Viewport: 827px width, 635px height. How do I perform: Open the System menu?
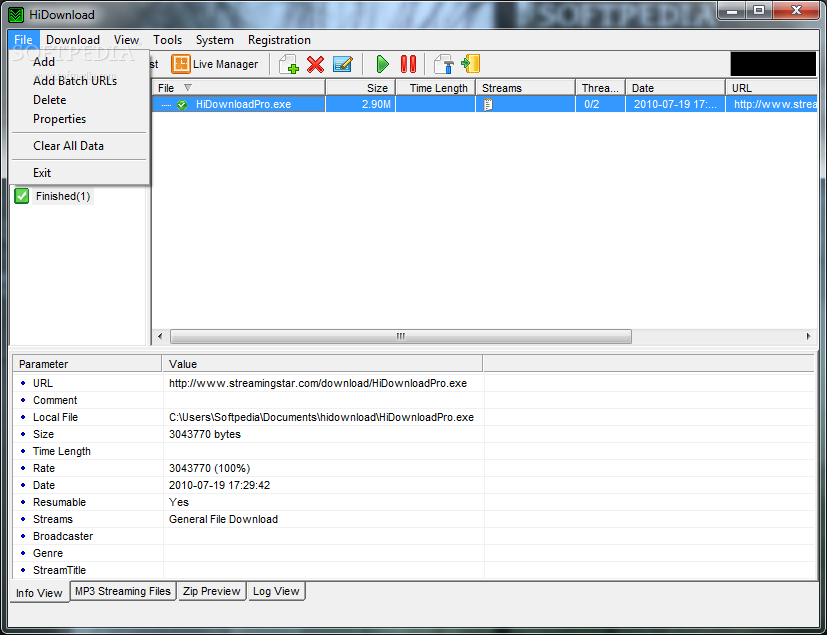point(215,40)
